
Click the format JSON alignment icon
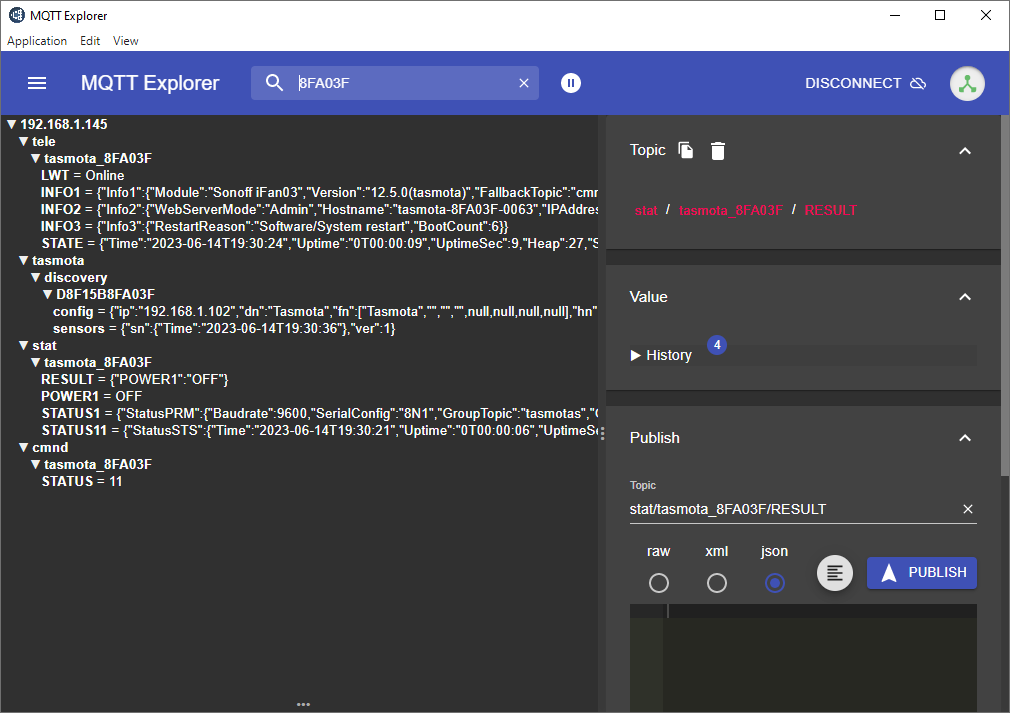point(835,573)
